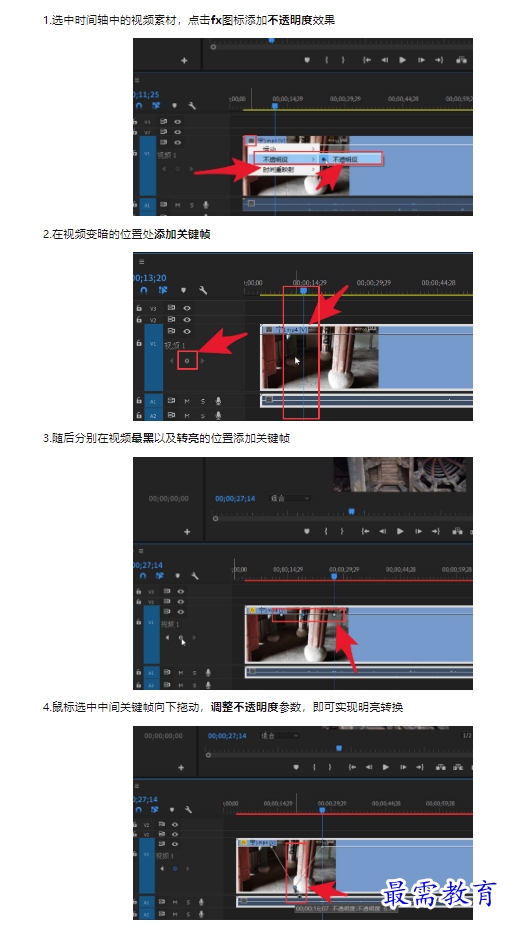Select 不透明度 in step 1 fx menu
Viewport: 505px width, 925px height.
click(286, 159)
